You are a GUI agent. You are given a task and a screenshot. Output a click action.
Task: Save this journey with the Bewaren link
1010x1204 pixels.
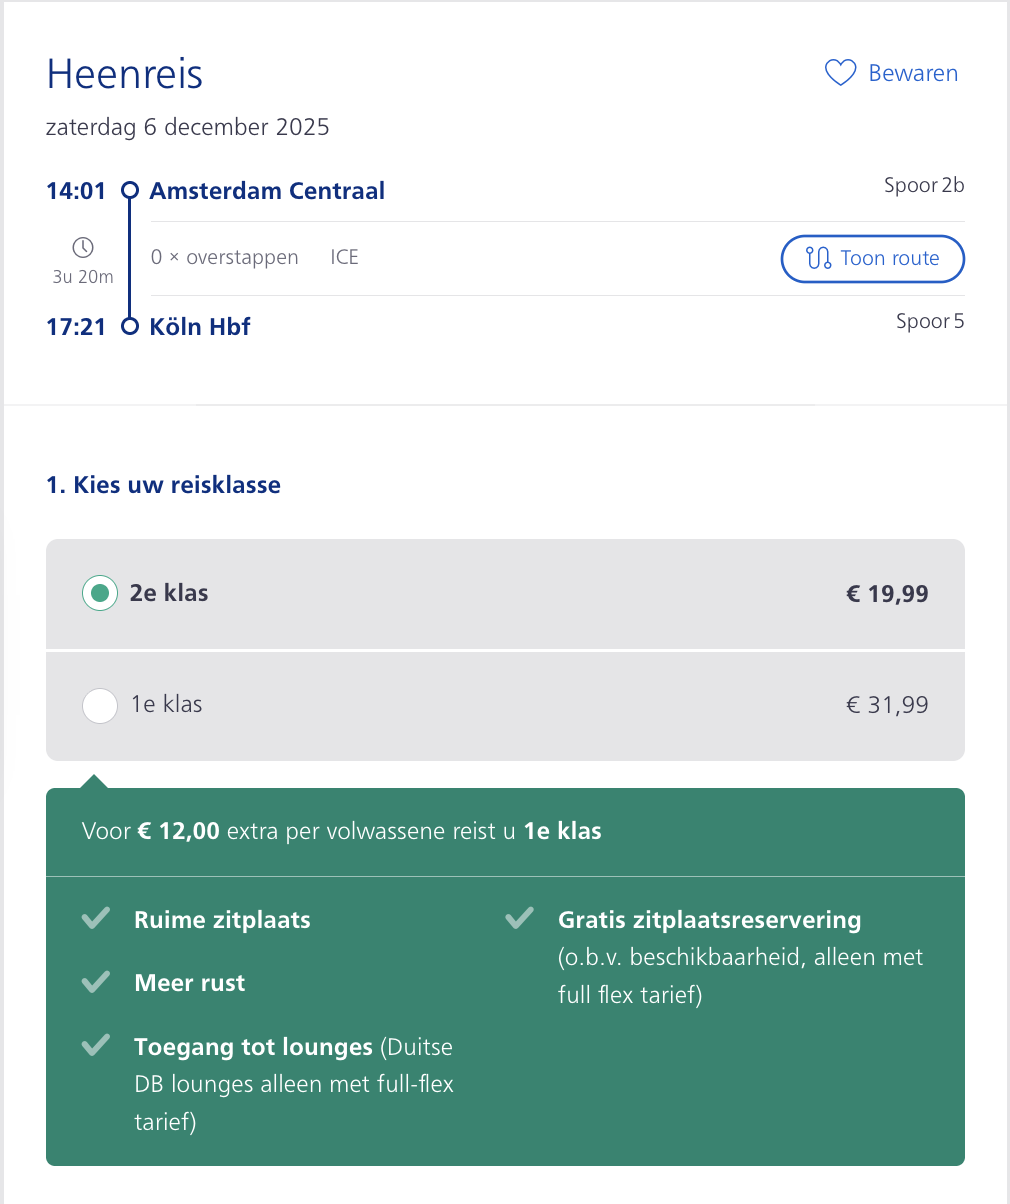tap(912, 73)
